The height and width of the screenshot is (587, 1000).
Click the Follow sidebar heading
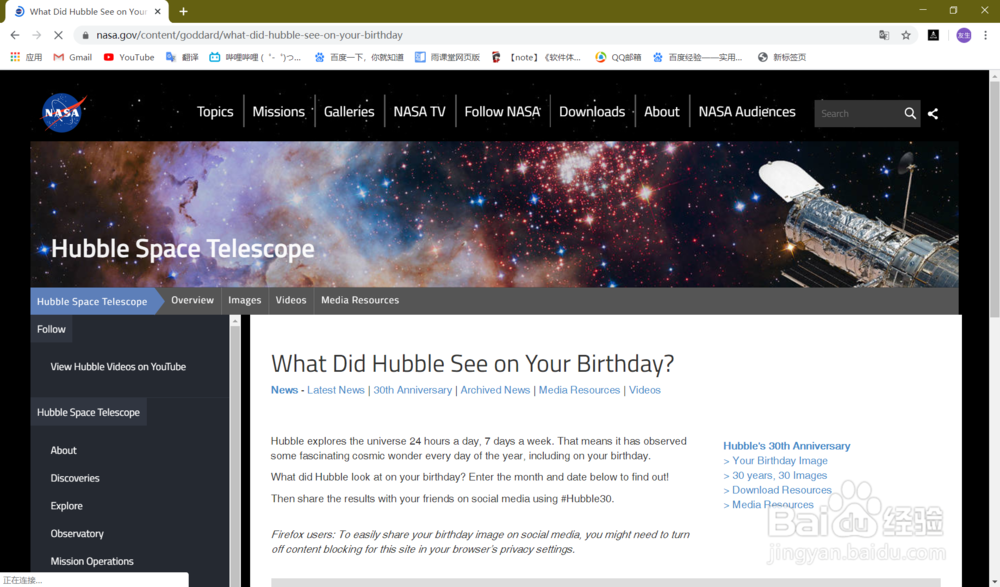tap(51, 329)
